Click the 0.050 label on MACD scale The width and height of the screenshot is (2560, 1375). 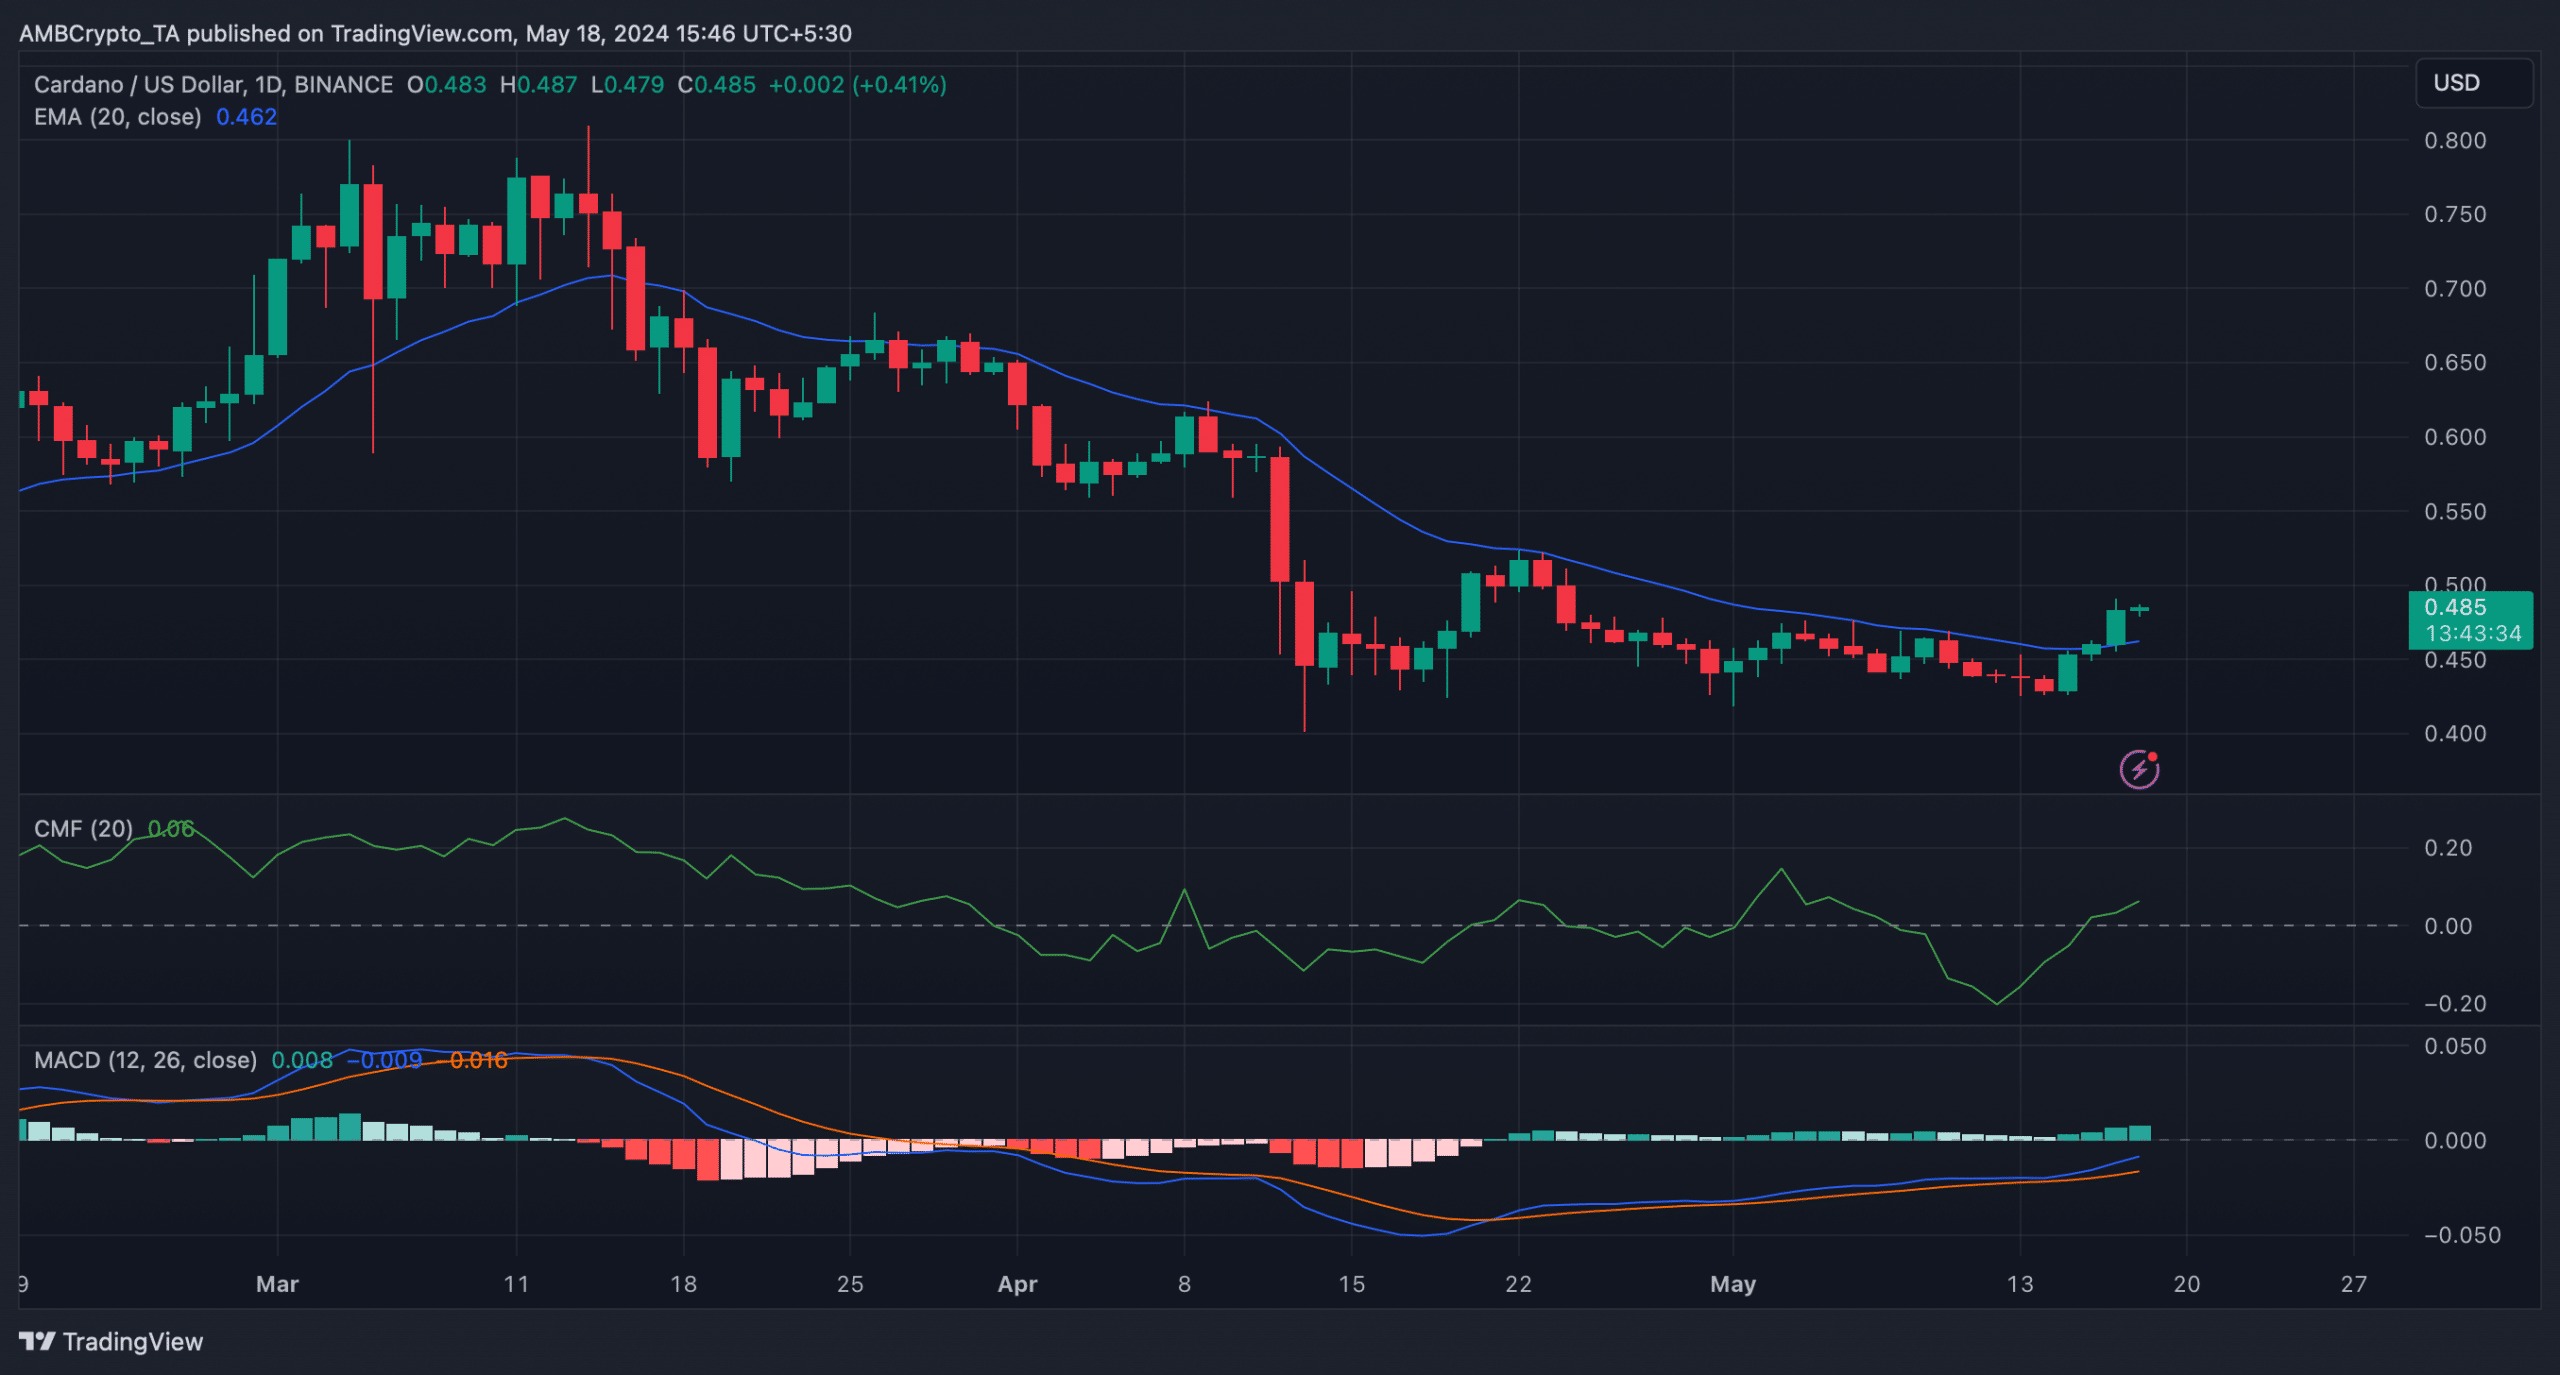tap(2455, 1046)
